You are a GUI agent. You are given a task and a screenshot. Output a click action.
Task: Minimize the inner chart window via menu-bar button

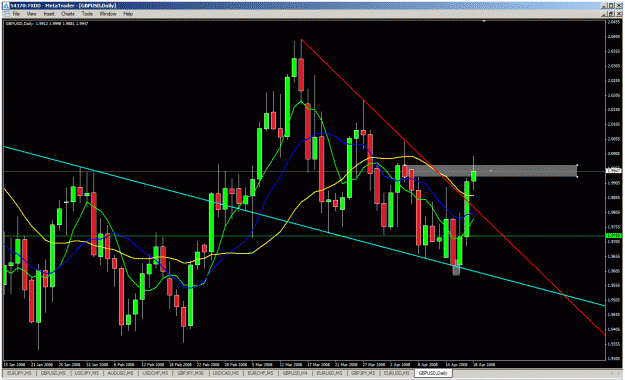point(604,14)
